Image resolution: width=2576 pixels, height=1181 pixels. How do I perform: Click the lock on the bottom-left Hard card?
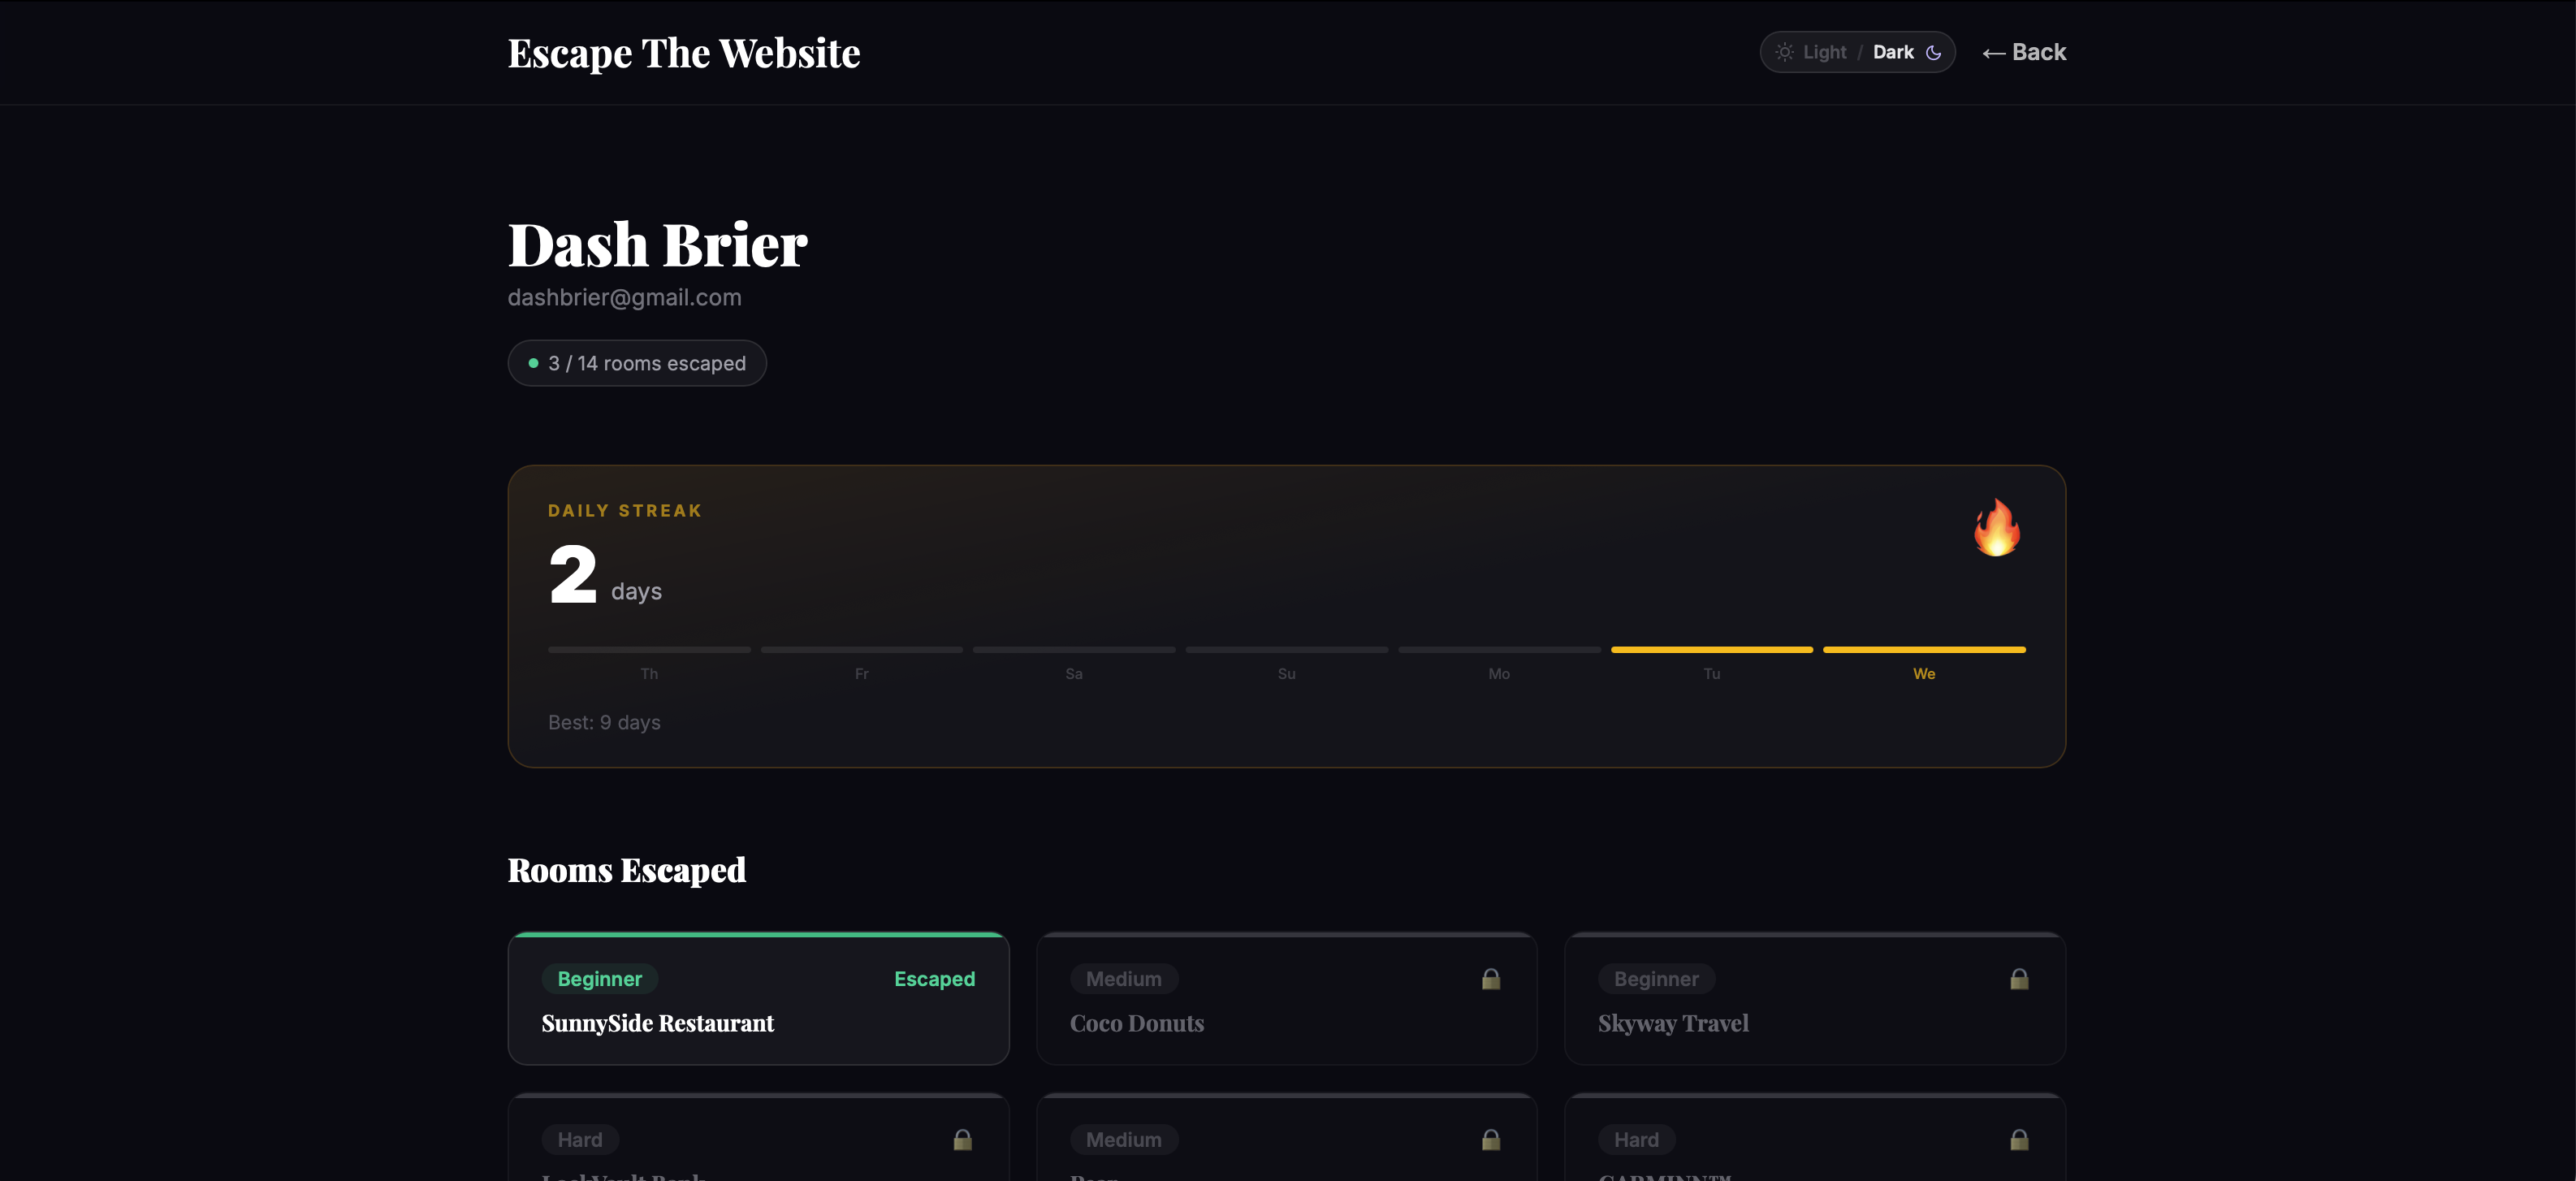[x=962, y=1140]
